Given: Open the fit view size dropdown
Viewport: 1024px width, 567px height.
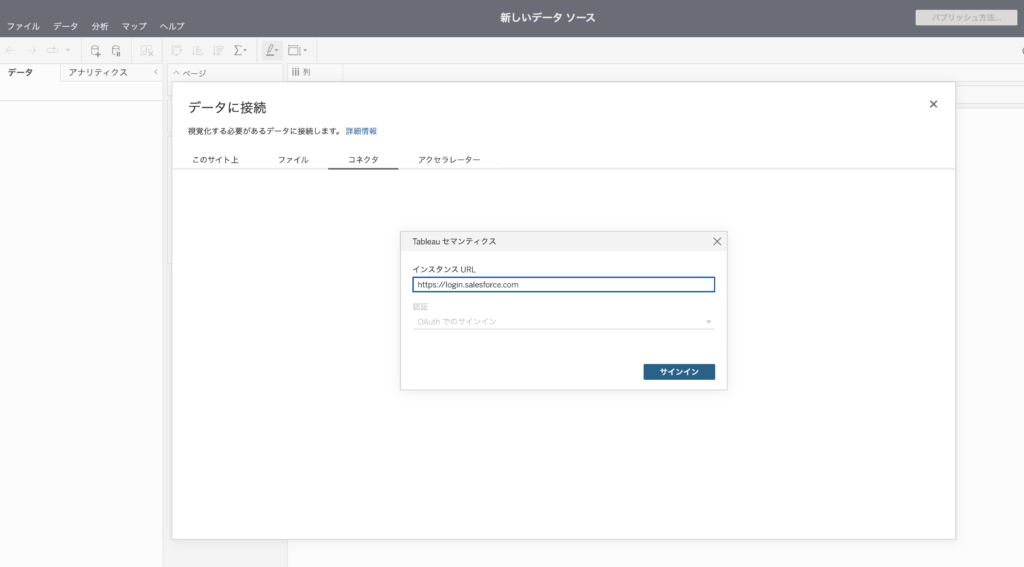Looking at the screenshot, I should (x=297, y=50).
